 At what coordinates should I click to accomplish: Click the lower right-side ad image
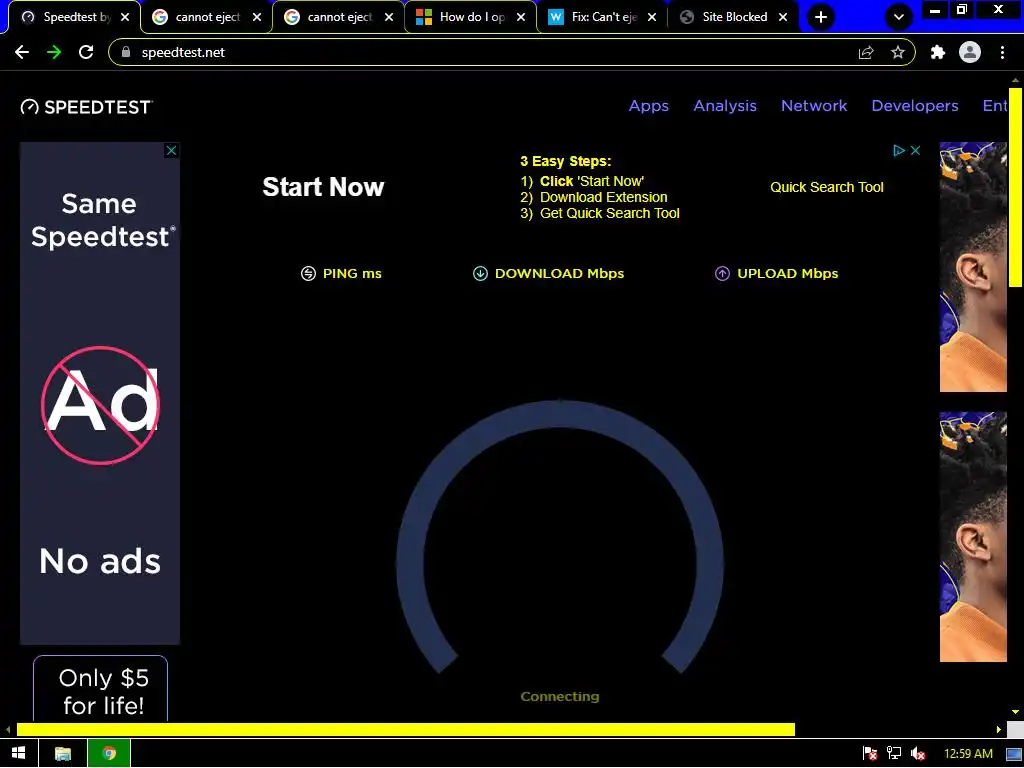click(973, 537)
